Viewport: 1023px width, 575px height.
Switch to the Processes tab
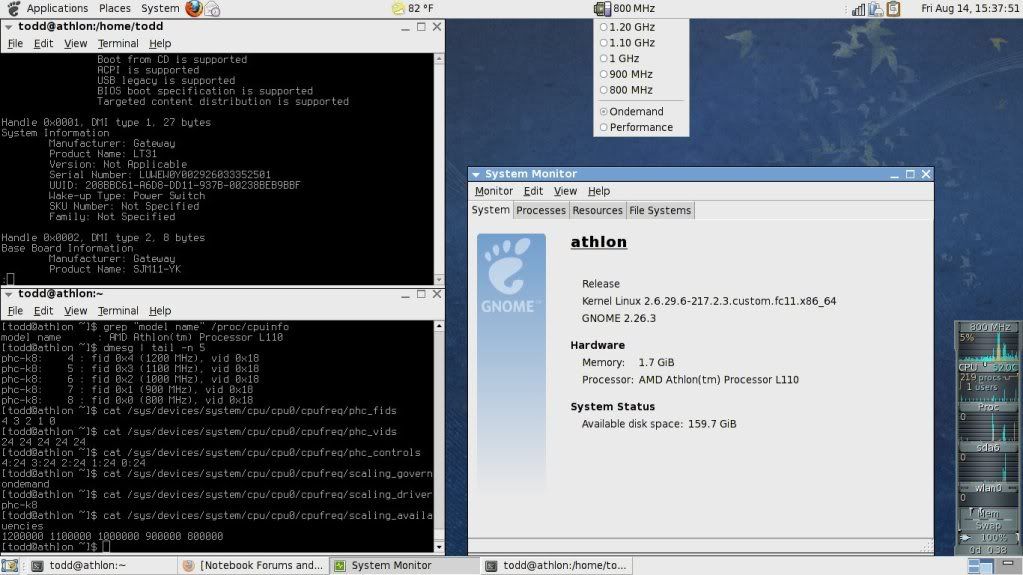540,210
